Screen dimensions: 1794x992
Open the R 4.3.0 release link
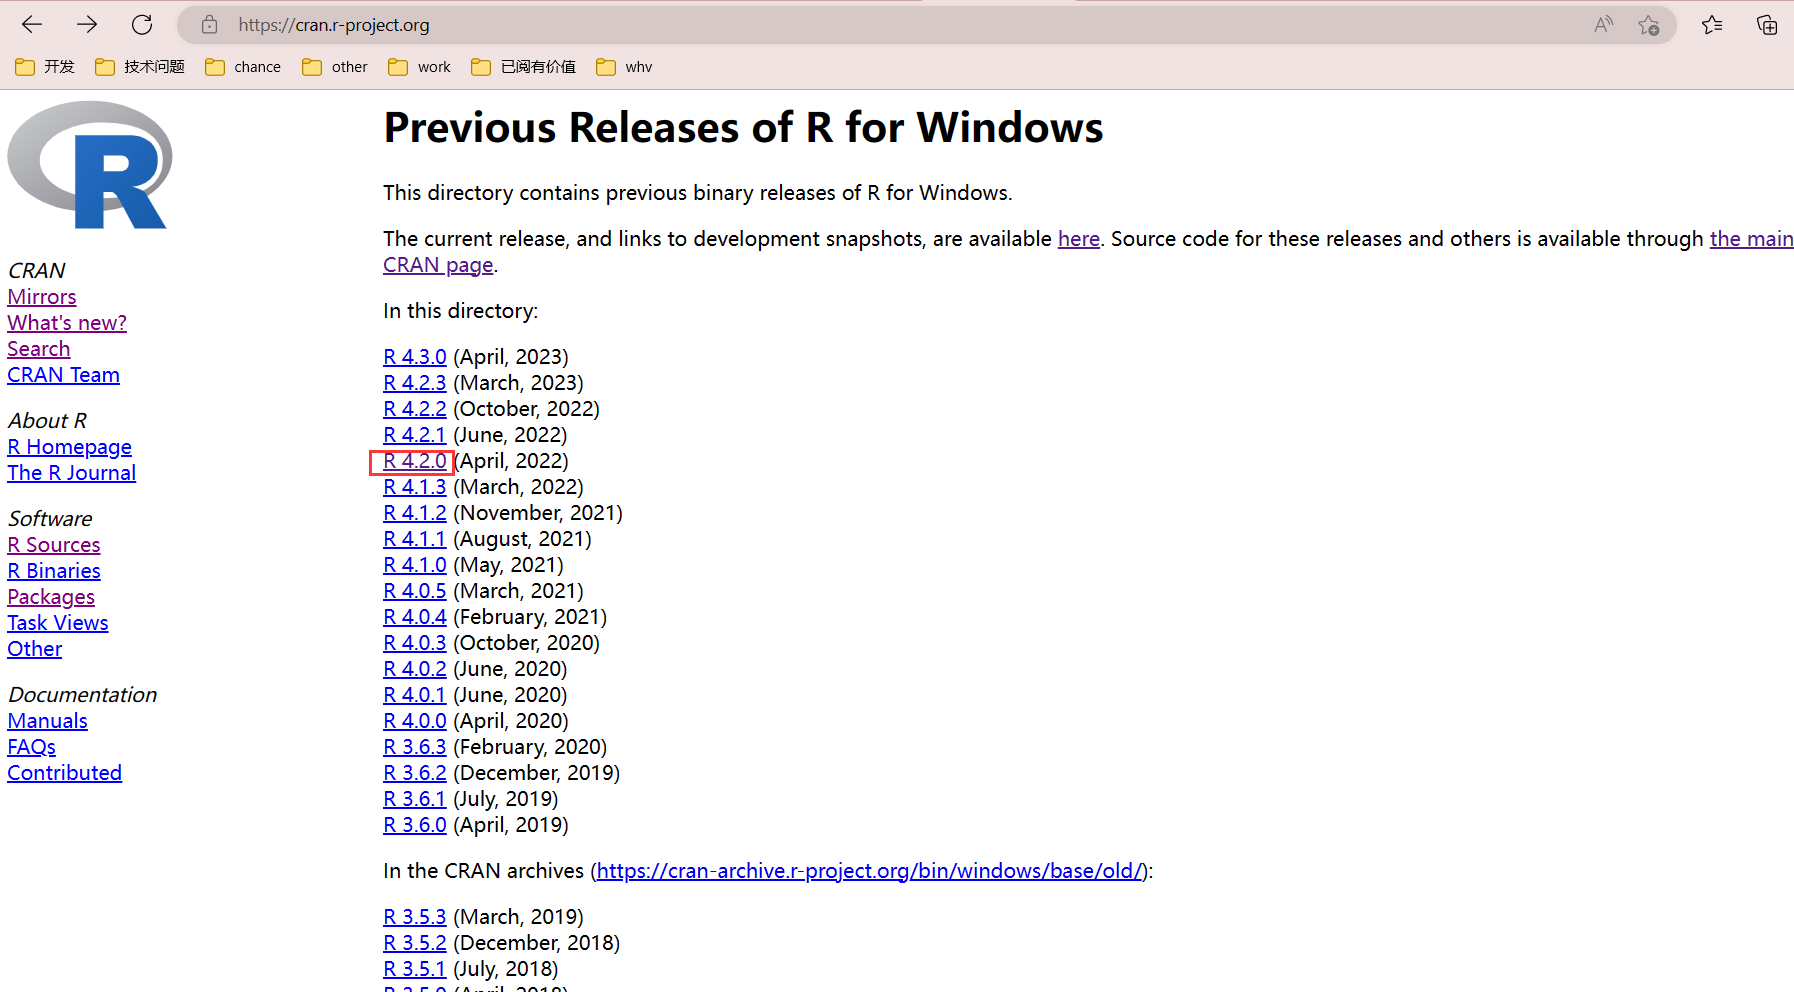[x=415, y=357]
